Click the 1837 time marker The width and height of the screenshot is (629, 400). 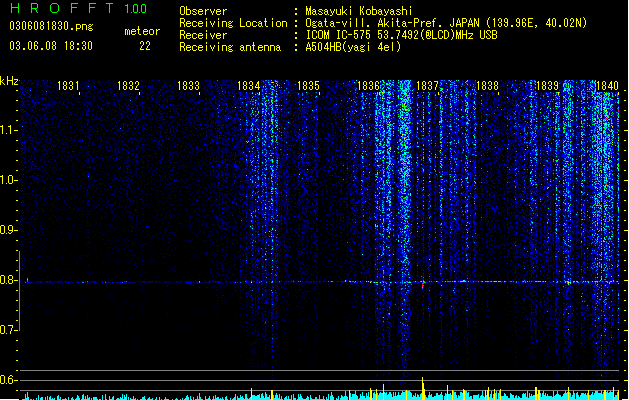click(x=428, y=86)
